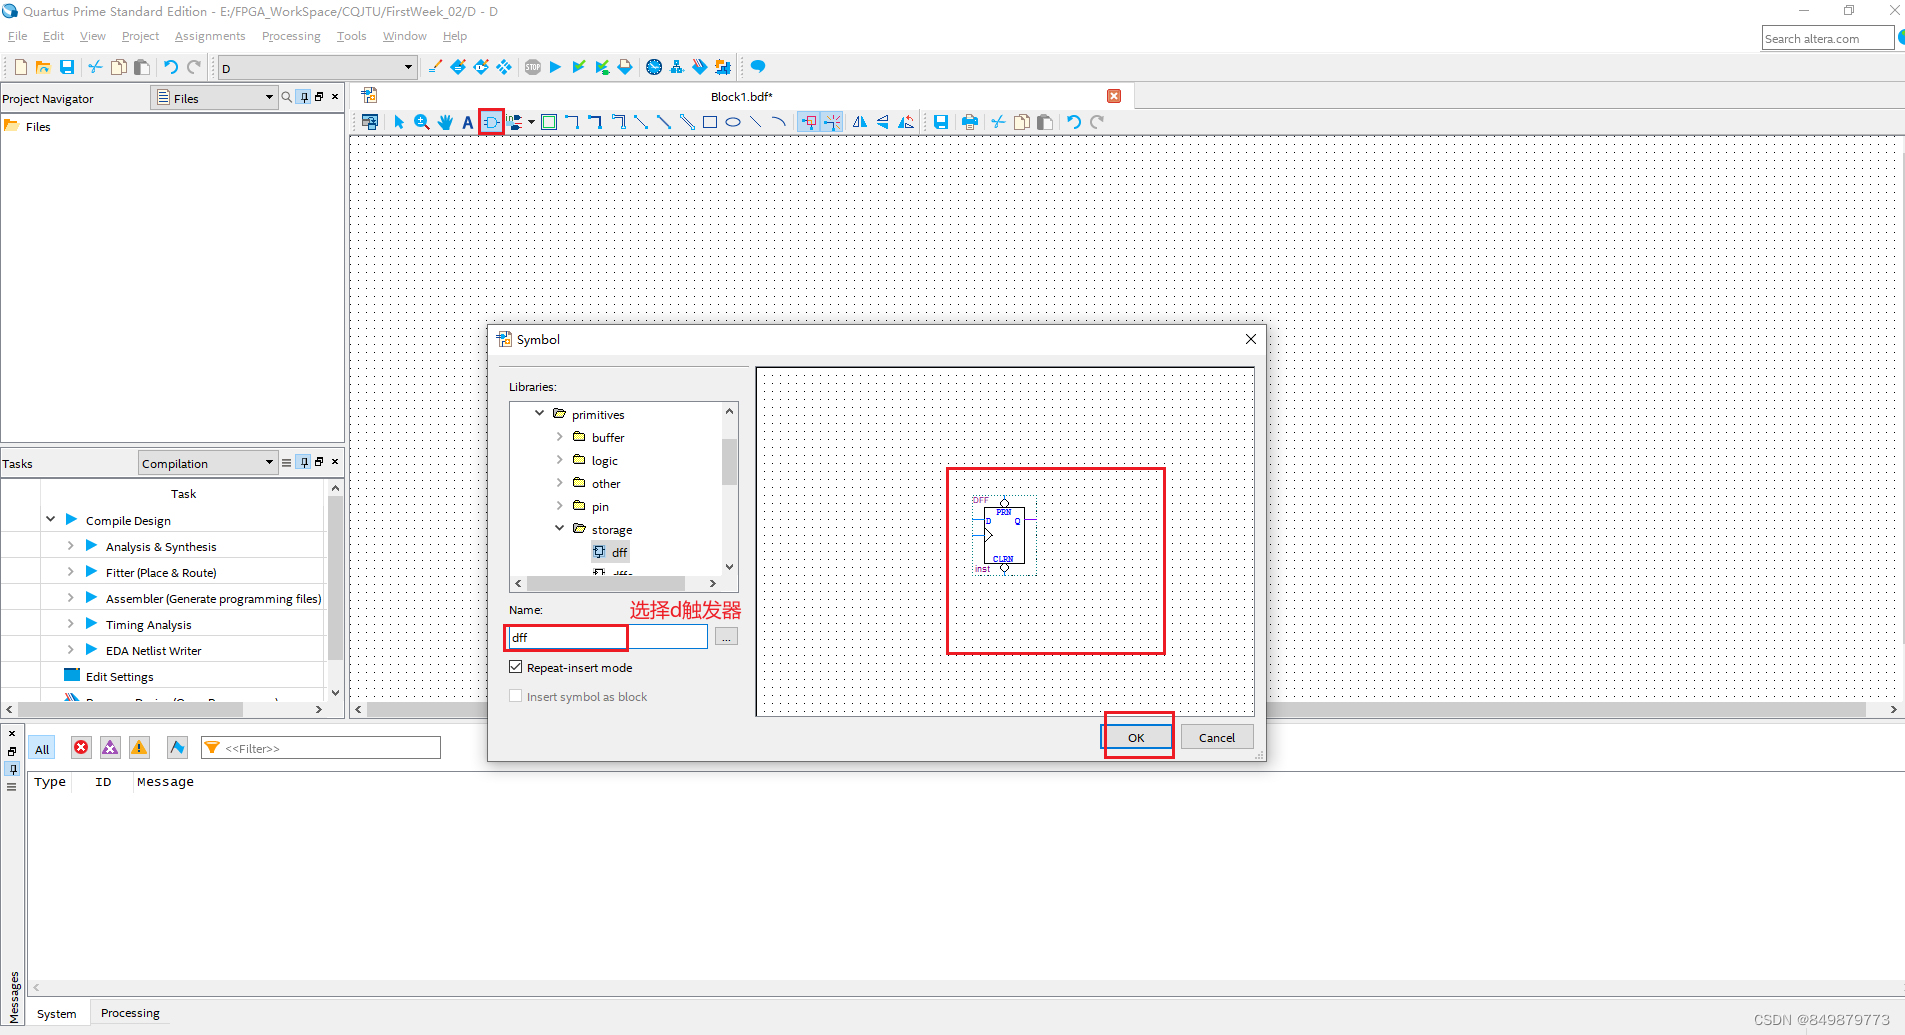Toggle Repeat-insert mode checkbox

[516, 667]
